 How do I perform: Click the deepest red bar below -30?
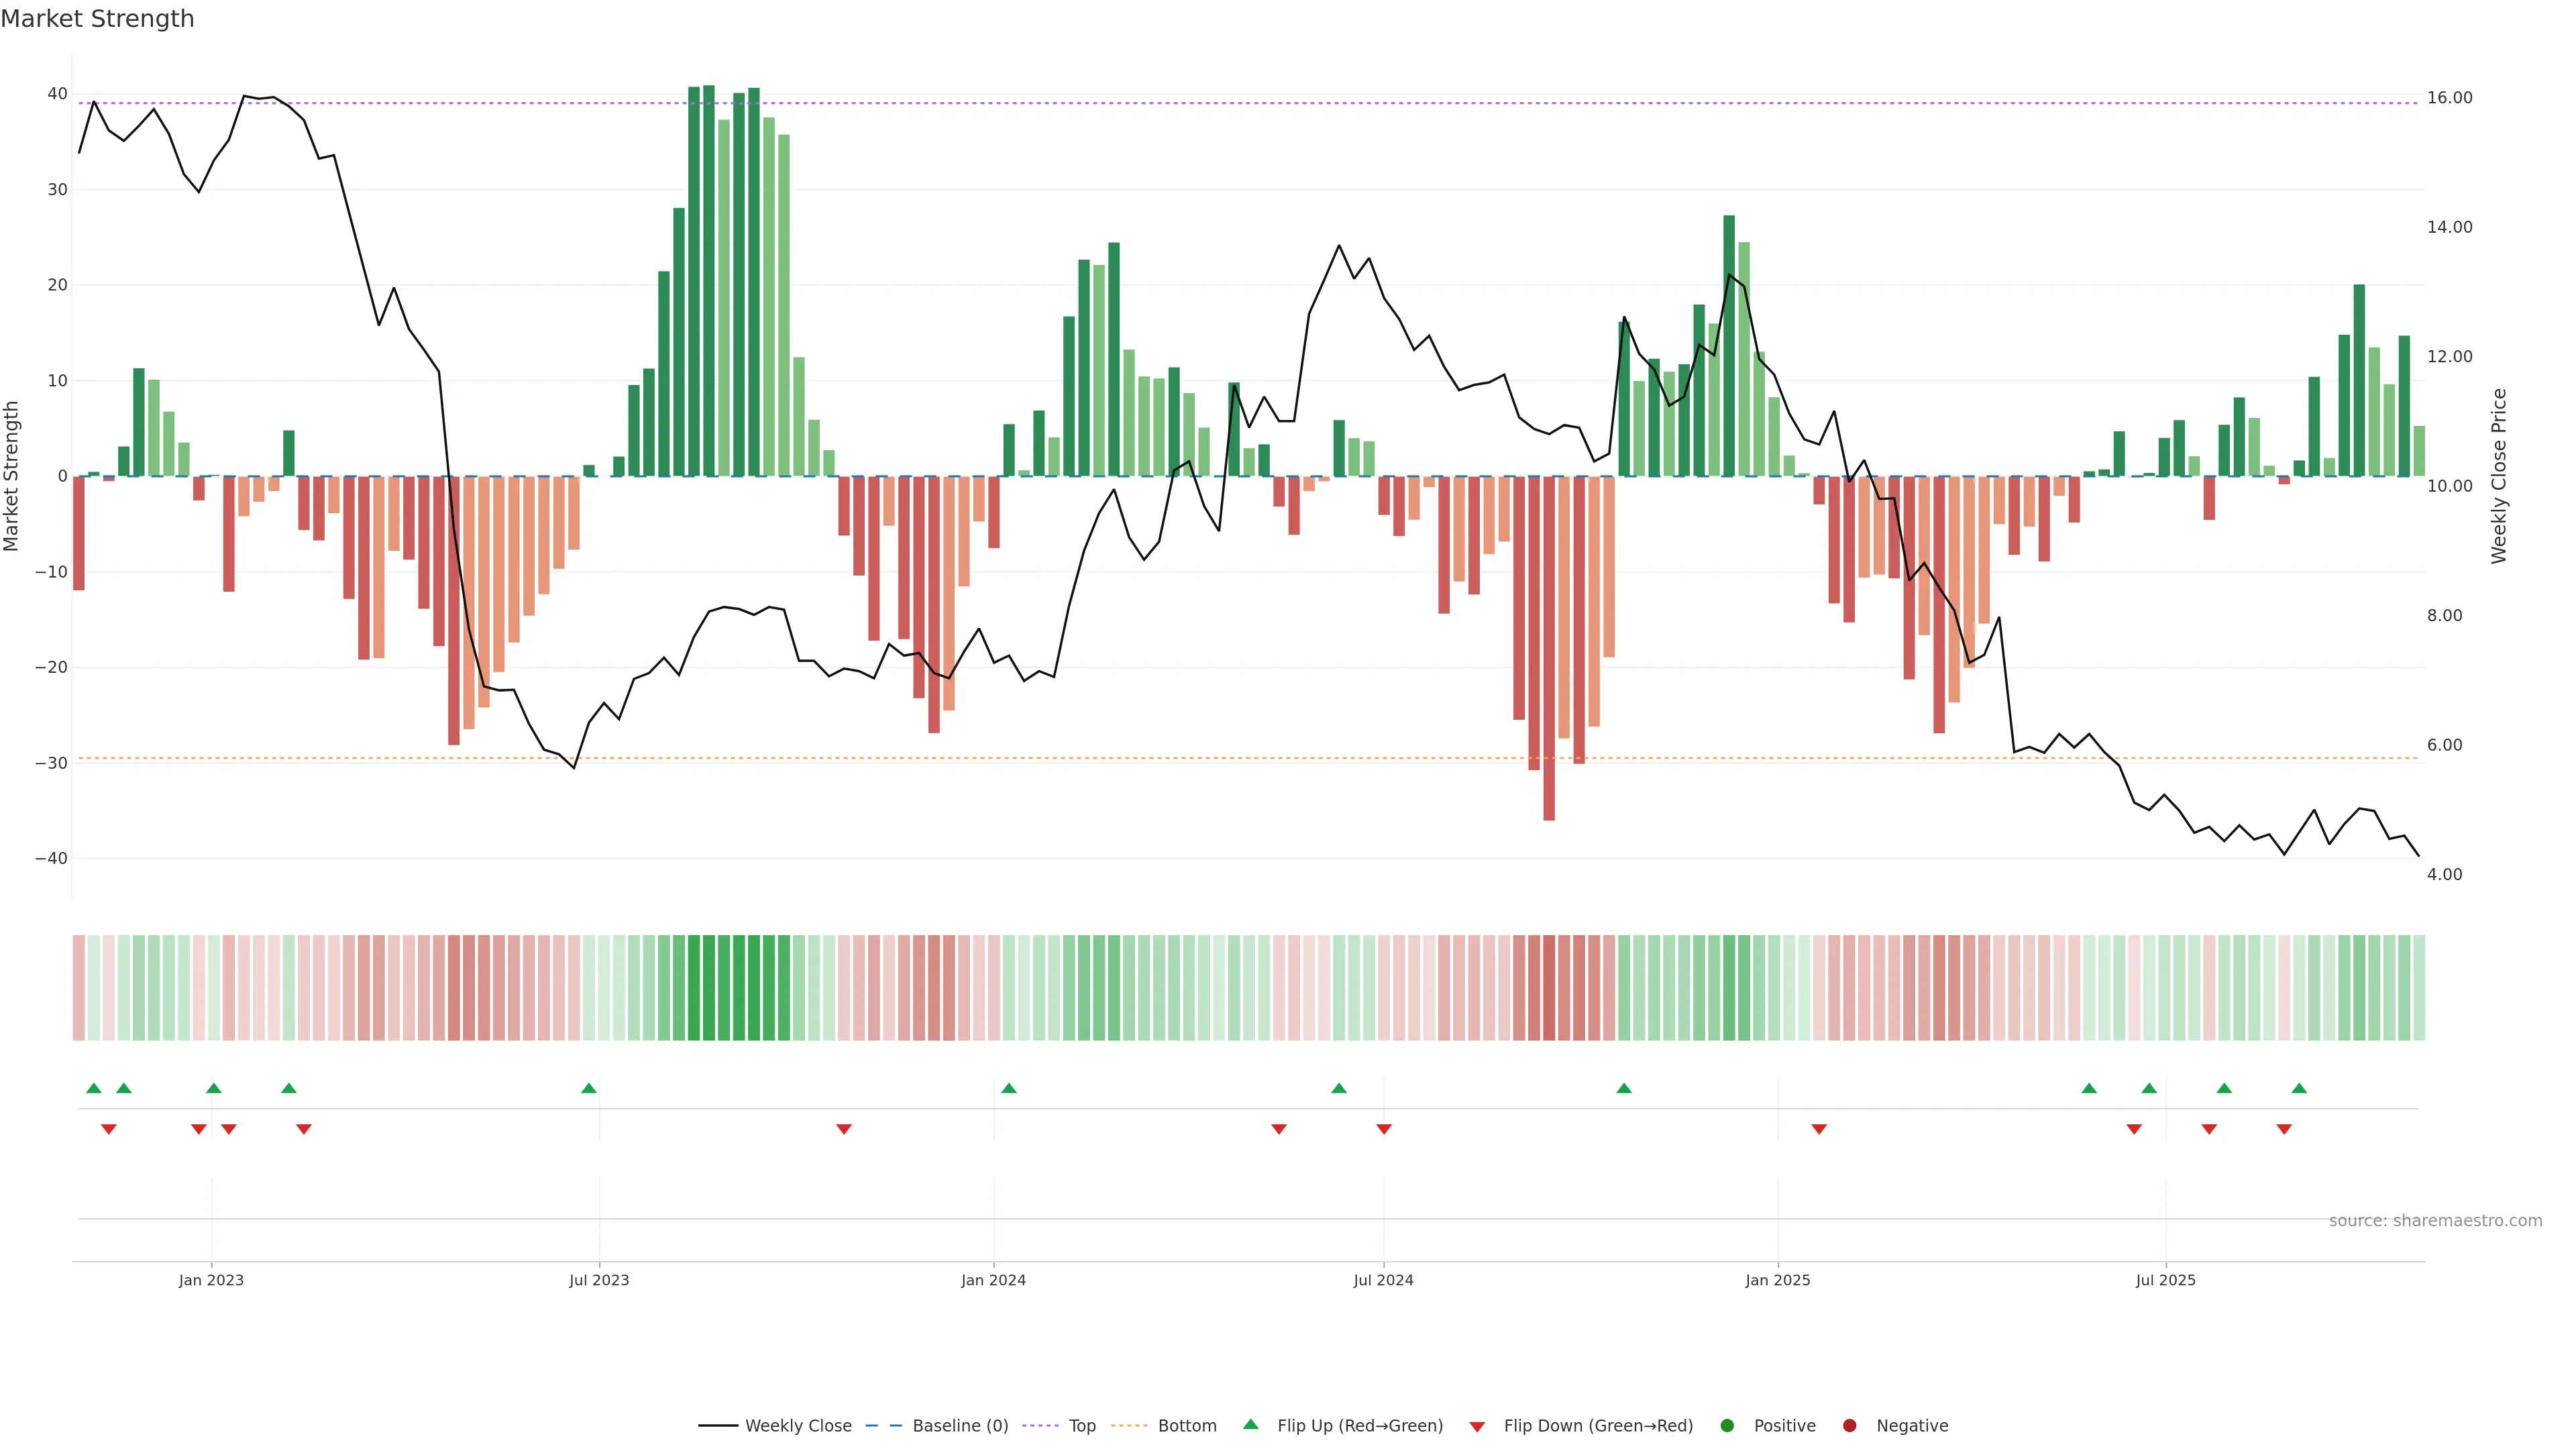(1549, 648)
